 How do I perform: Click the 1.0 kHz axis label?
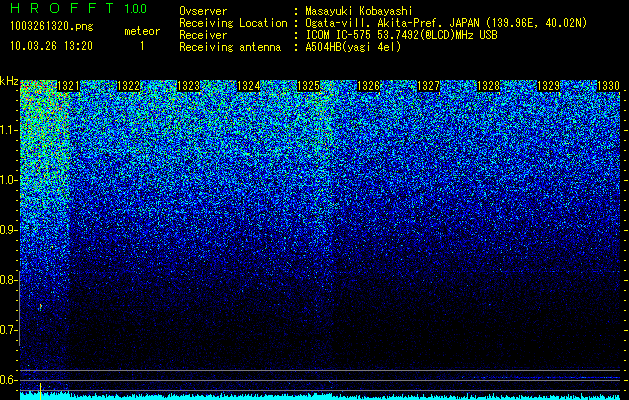(8, 180)
